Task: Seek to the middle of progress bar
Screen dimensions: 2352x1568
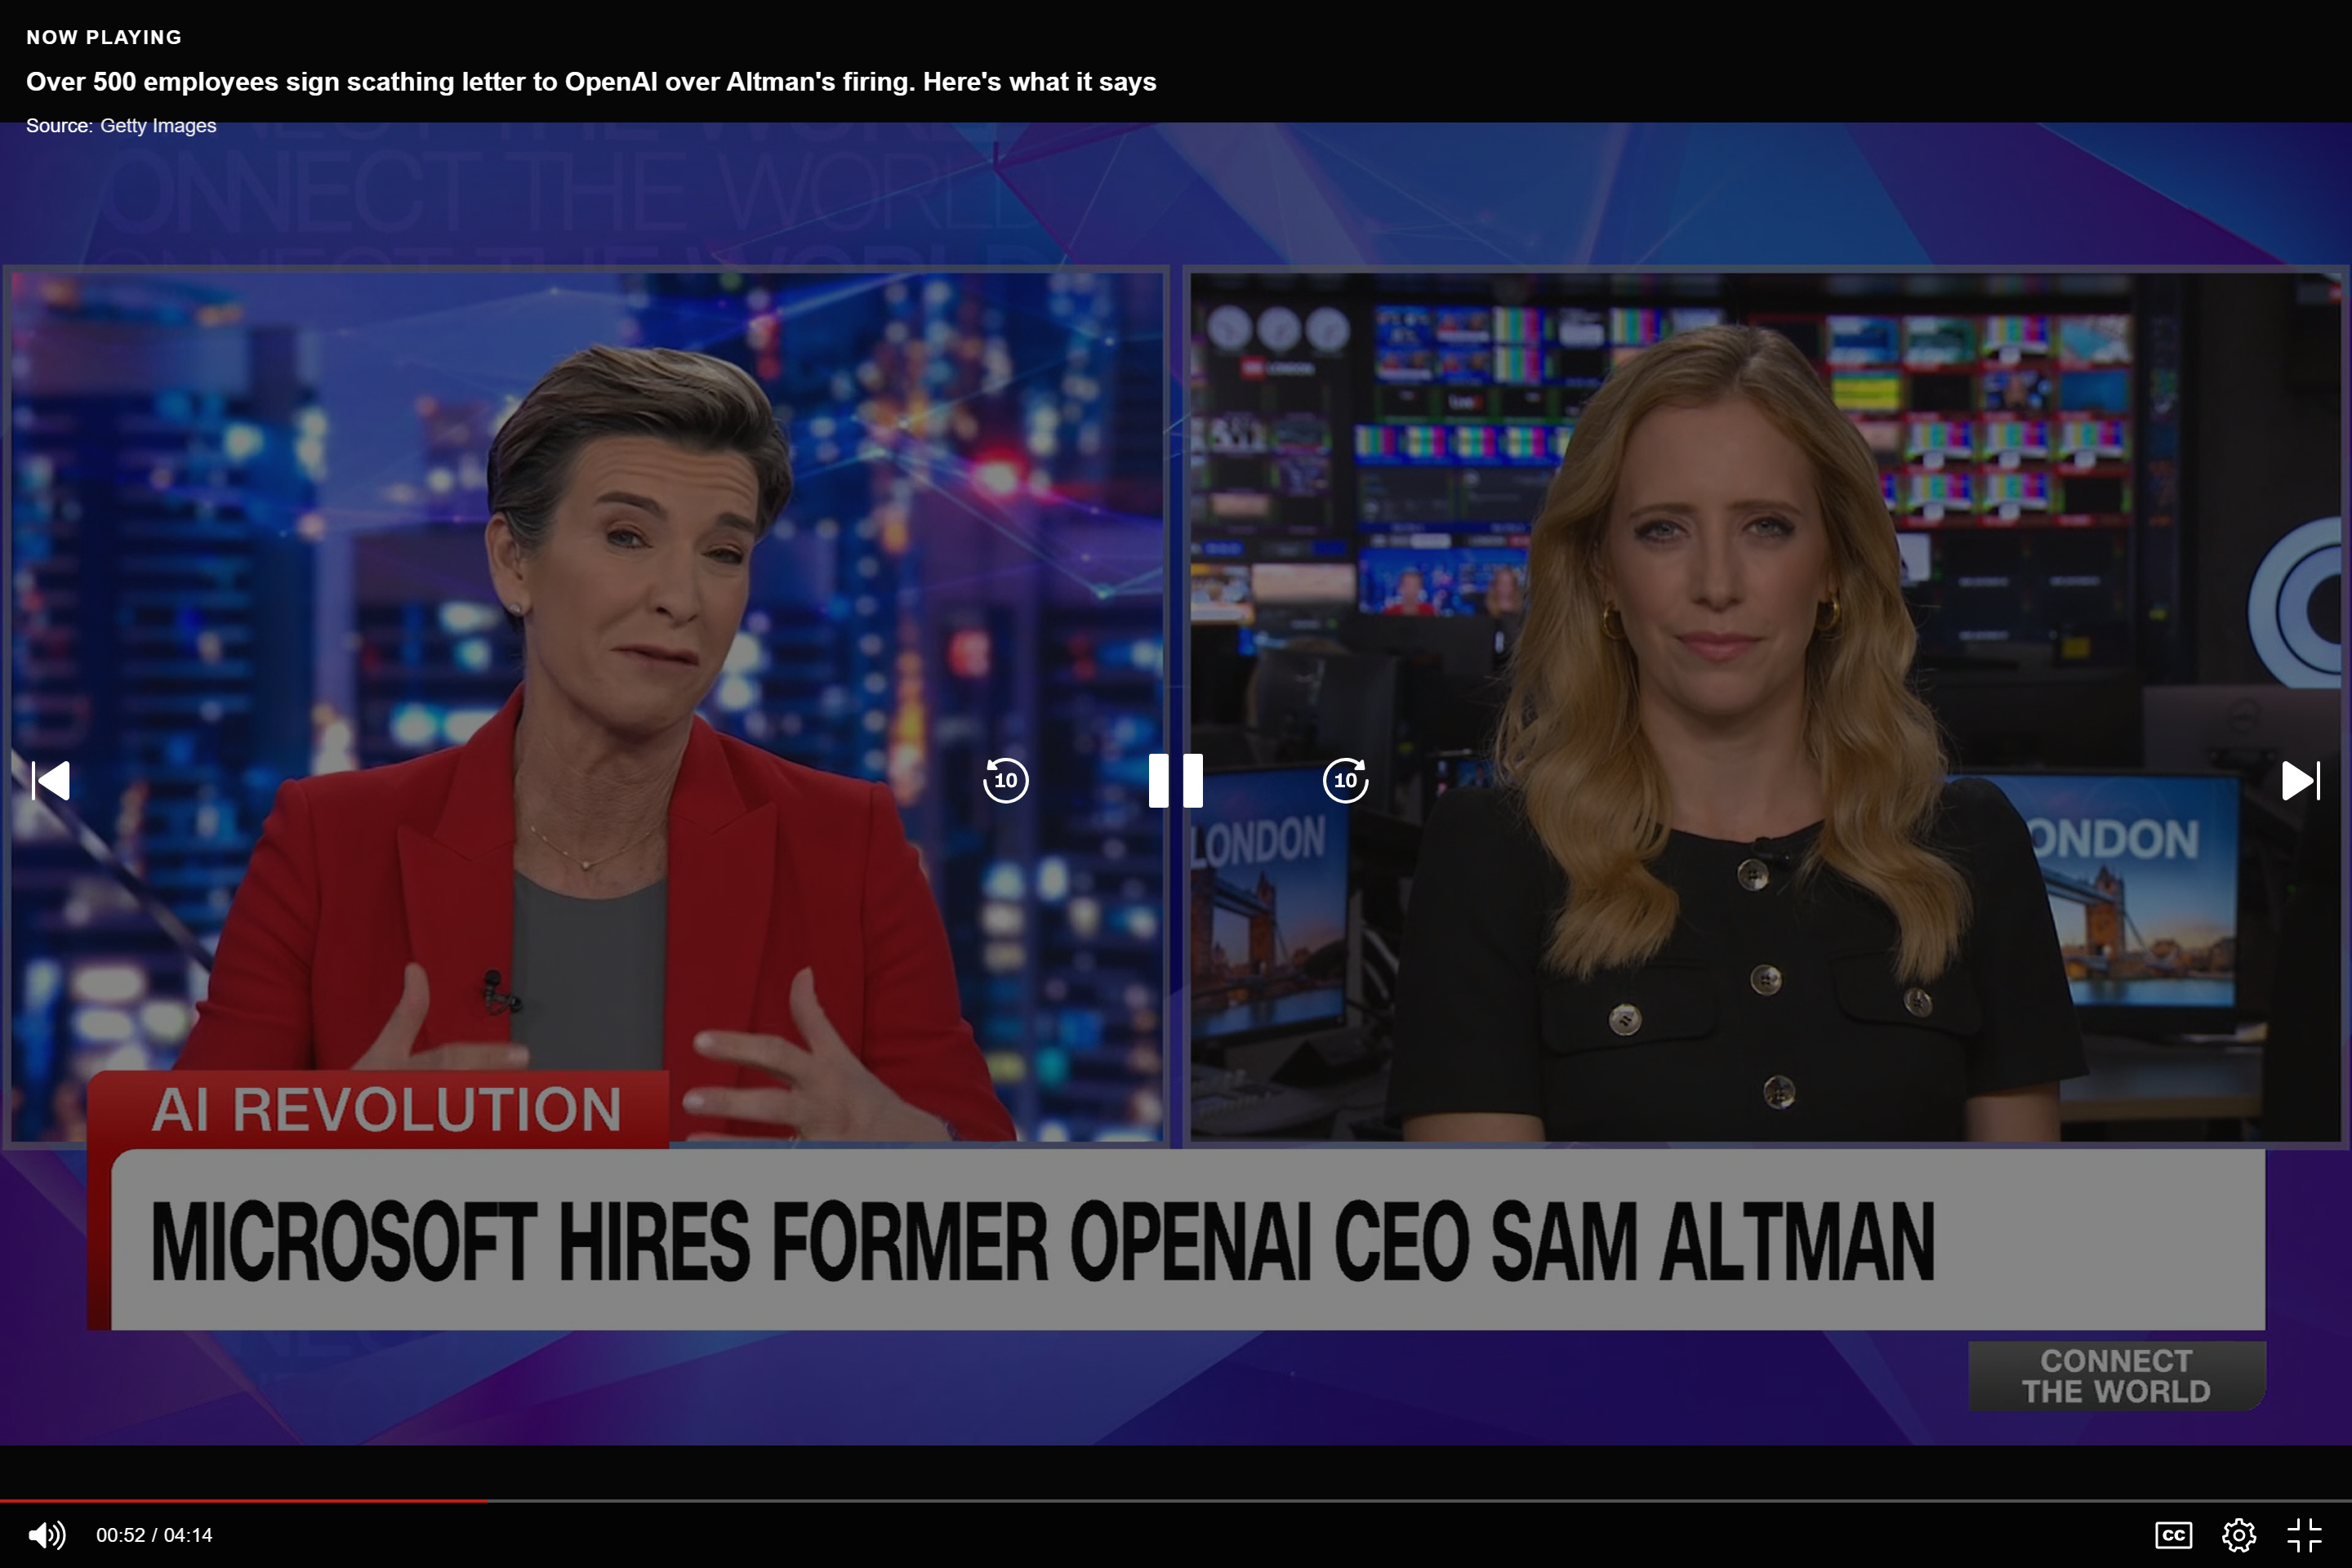Action: pyautogui.click(x=1176, y=1501)
